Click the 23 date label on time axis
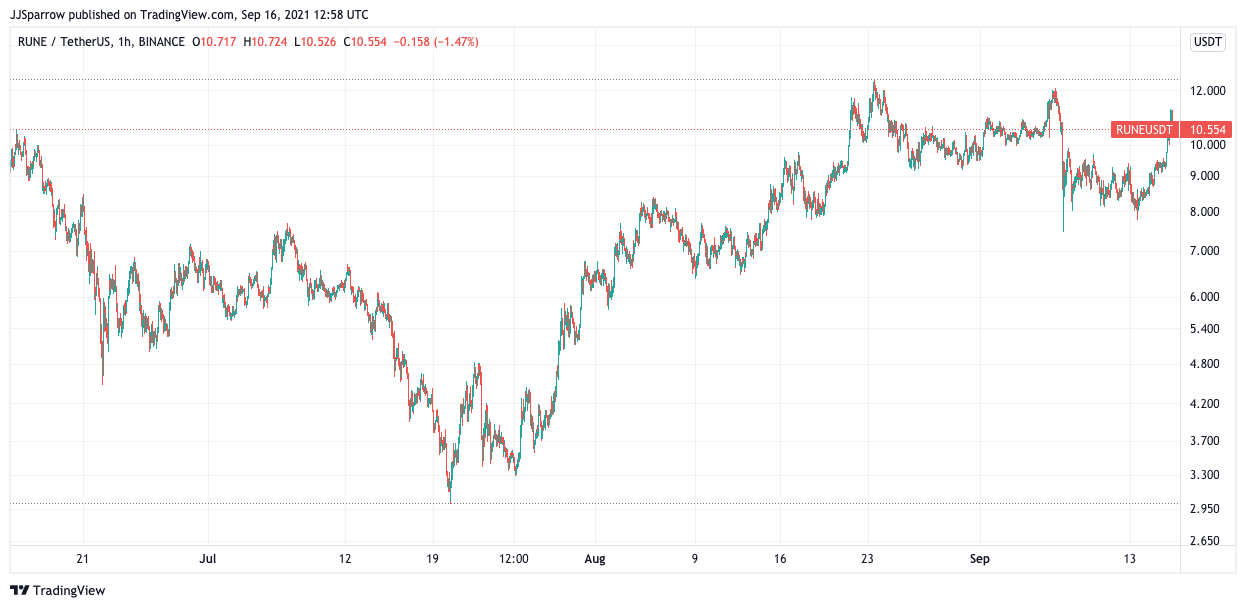 tap(868, 559)
